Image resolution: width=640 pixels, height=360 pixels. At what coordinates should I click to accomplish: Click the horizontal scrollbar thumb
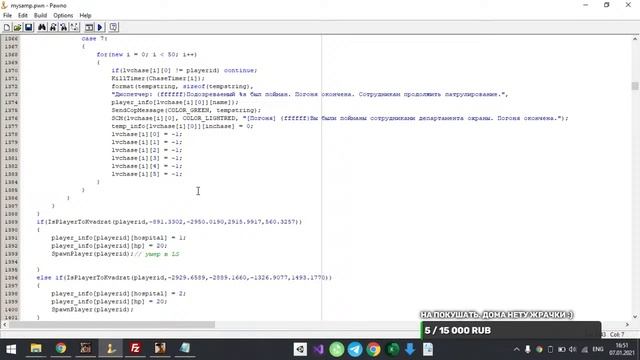point(112,324)
